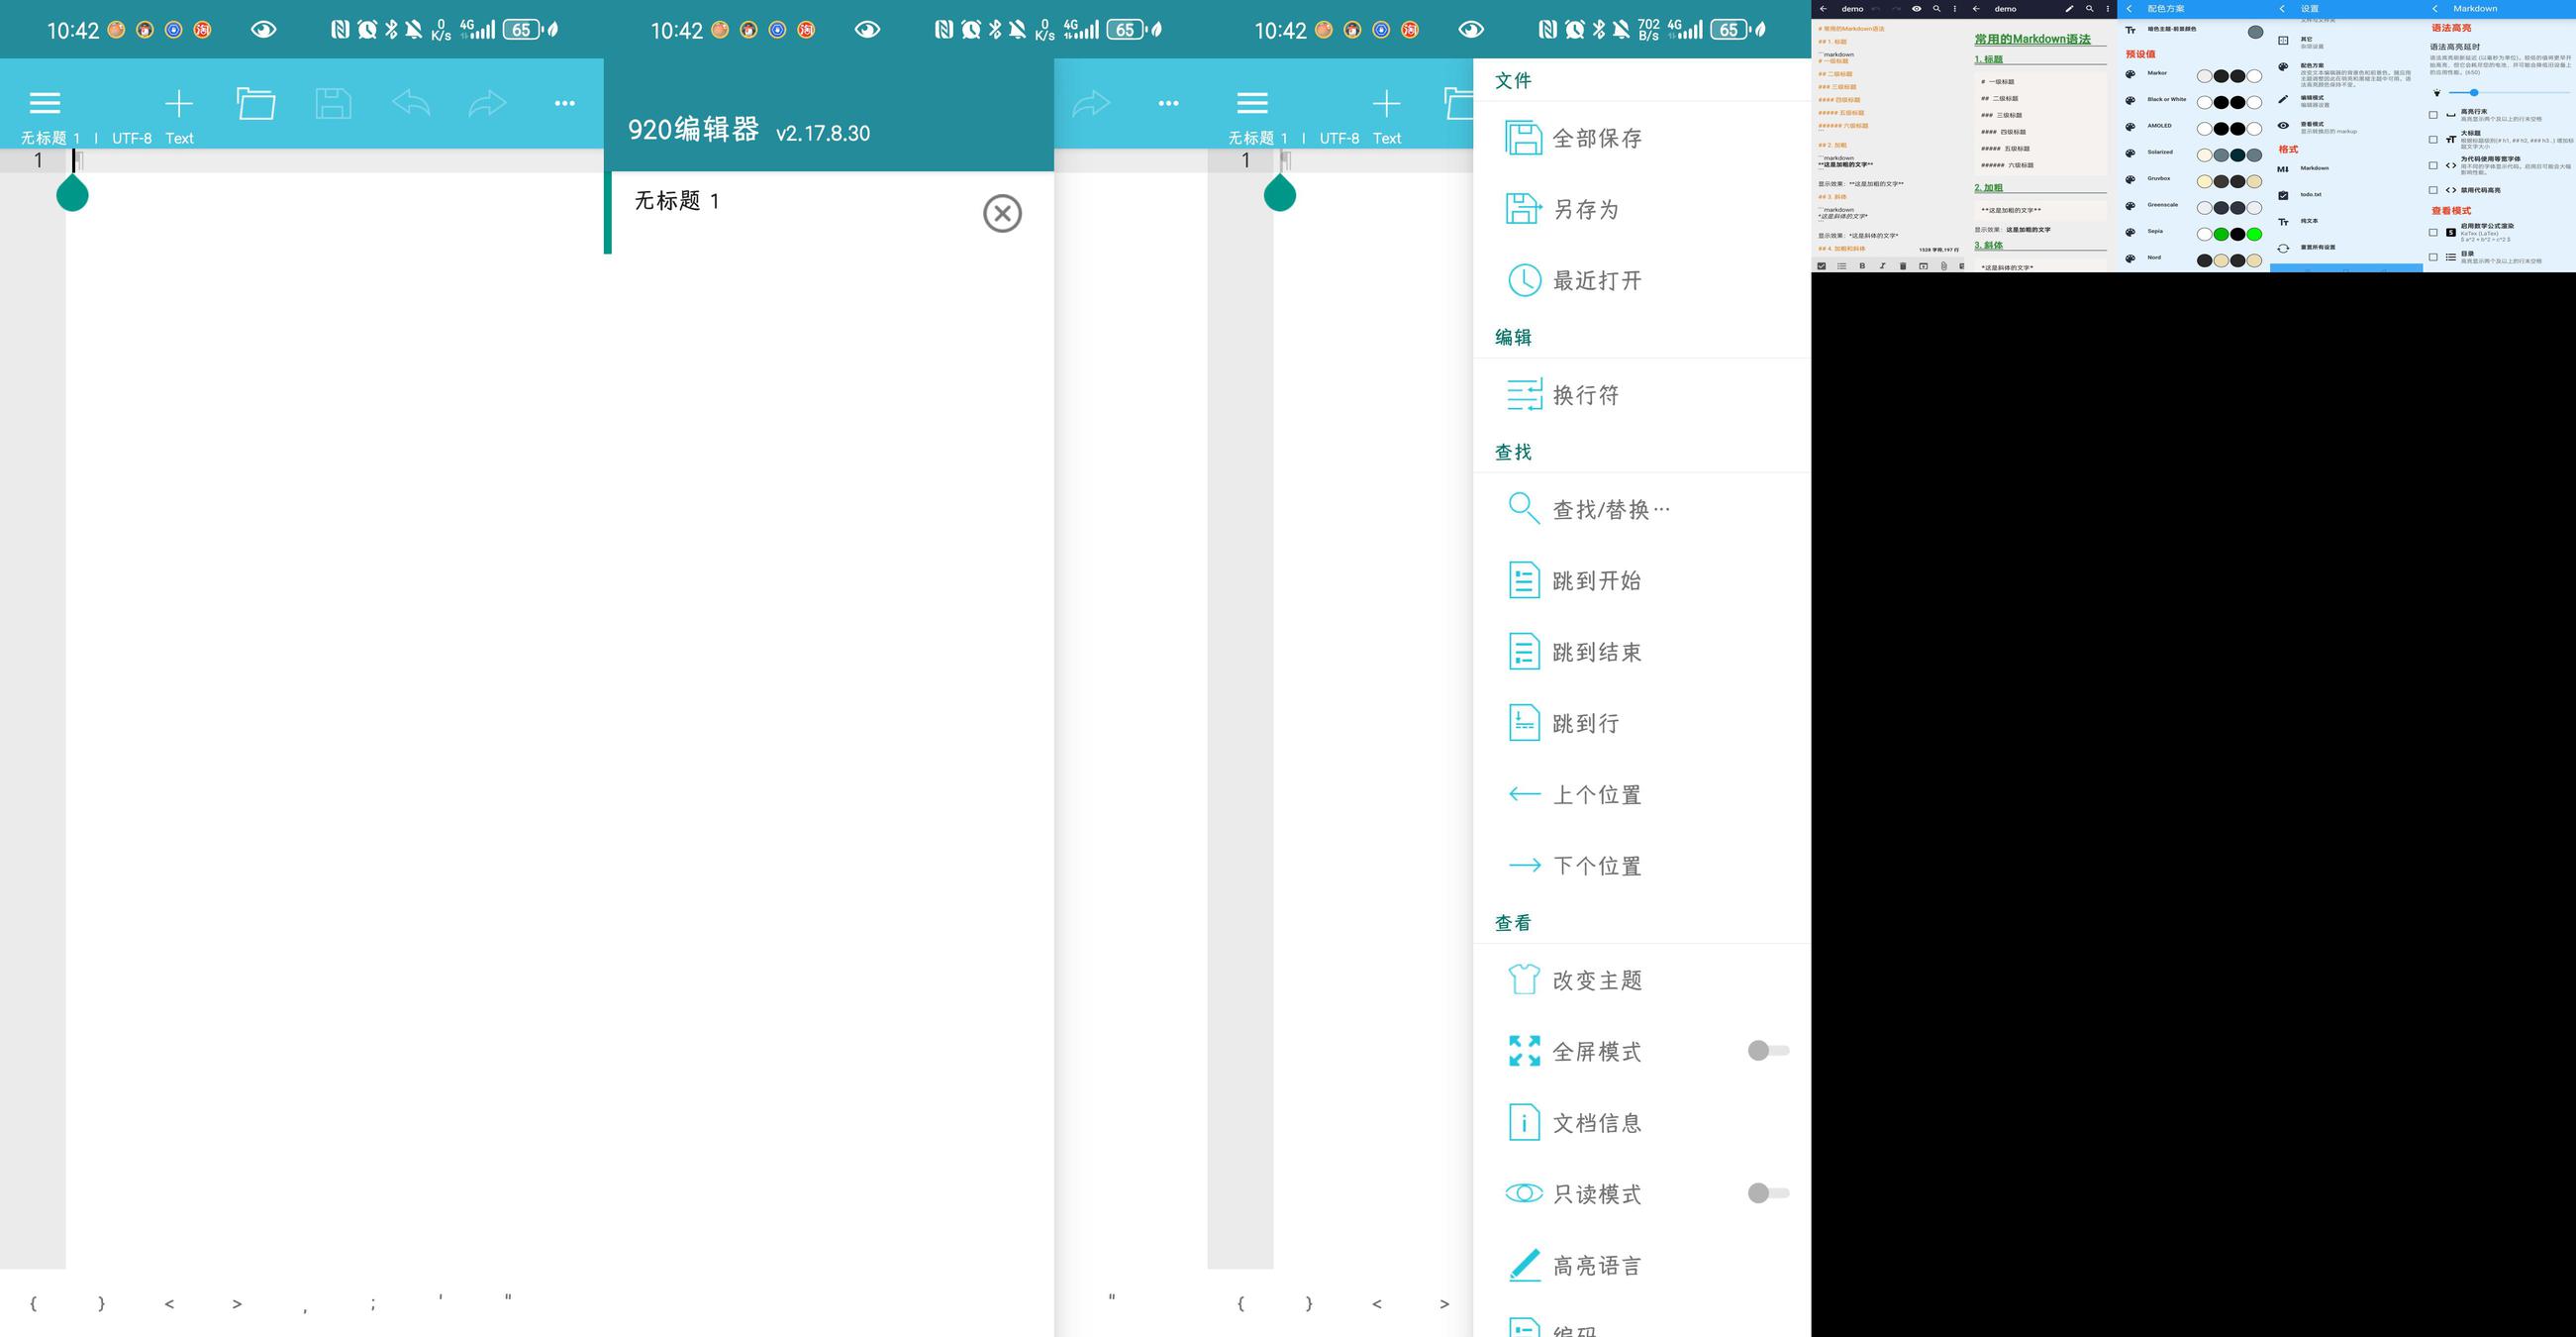2576x1337 pixels.
Task: Close the 无标题 1 tab with the X icon
Action: click(1002, 213)
